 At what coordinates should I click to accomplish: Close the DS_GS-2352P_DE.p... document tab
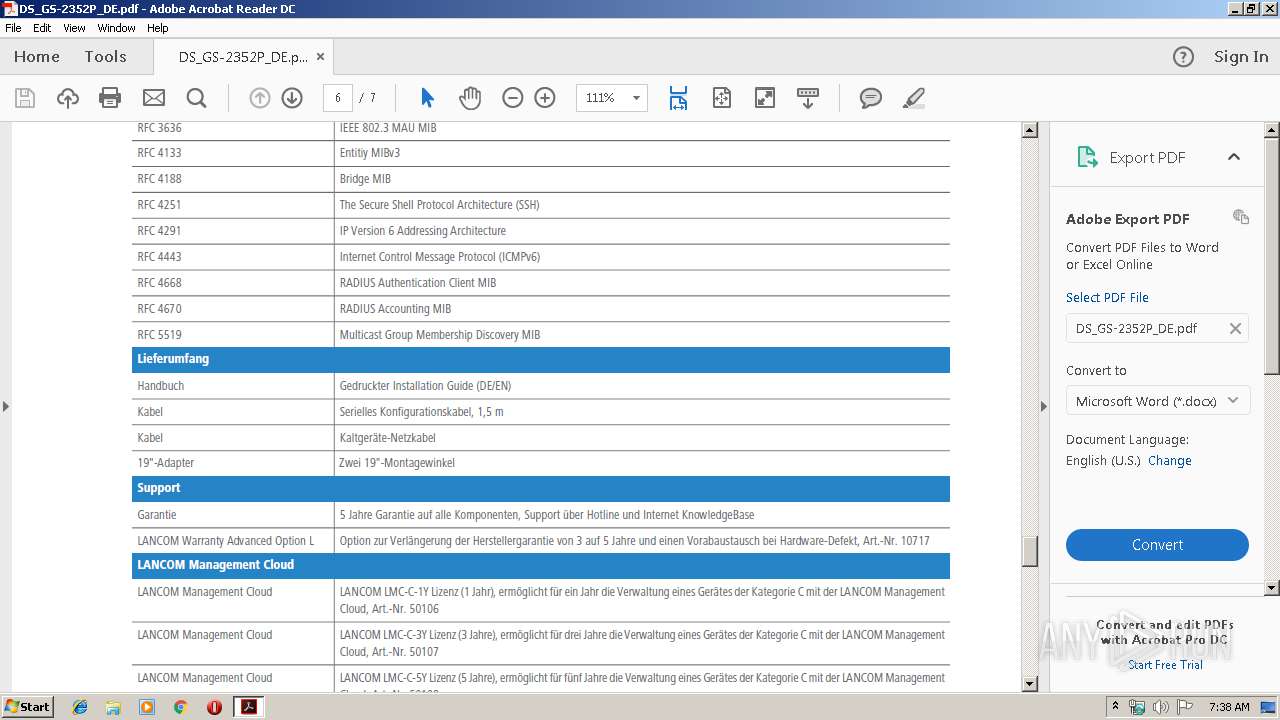click(320, 57)
